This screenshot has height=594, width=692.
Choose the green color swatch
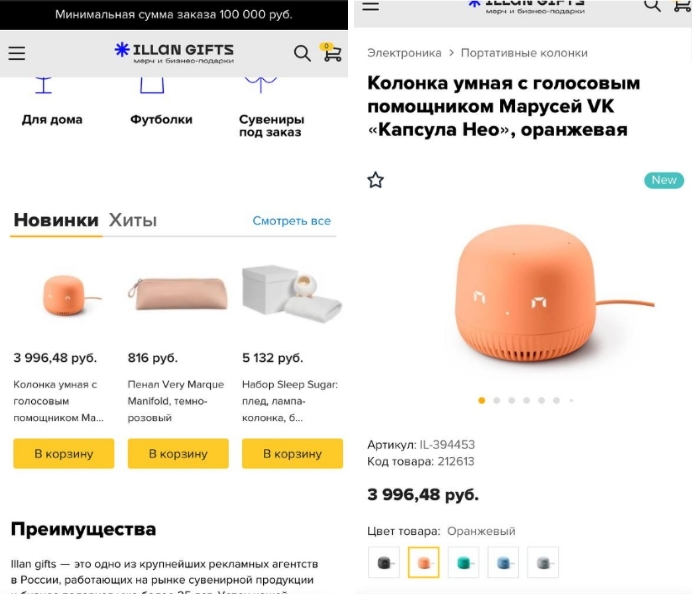pos(463,562)
